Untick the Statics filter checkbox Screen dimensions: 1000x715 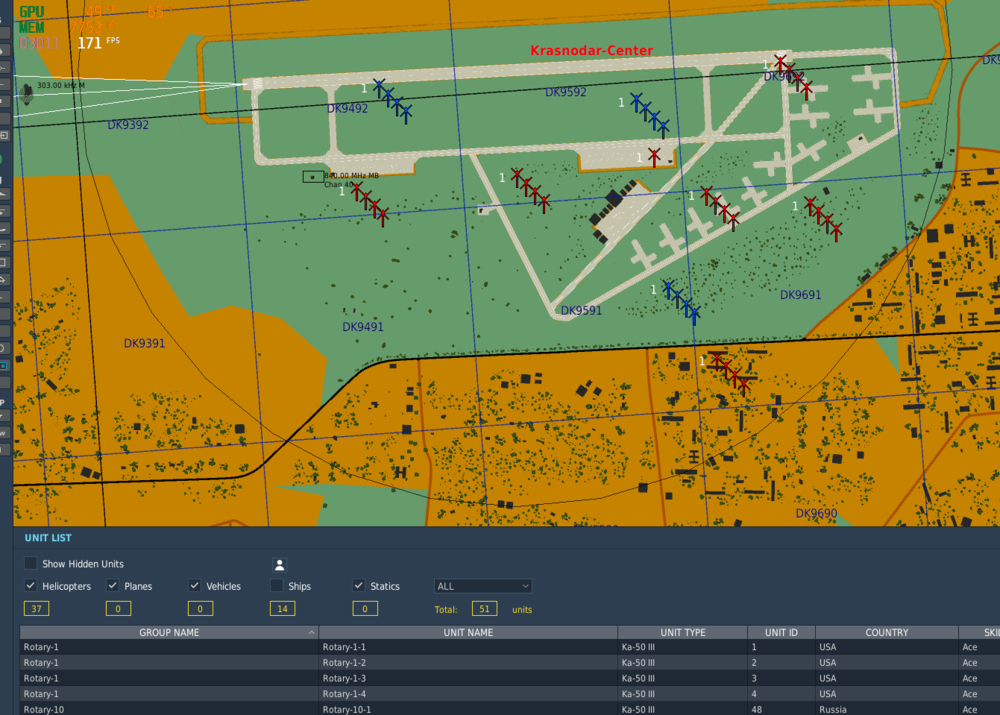point(358,586)
